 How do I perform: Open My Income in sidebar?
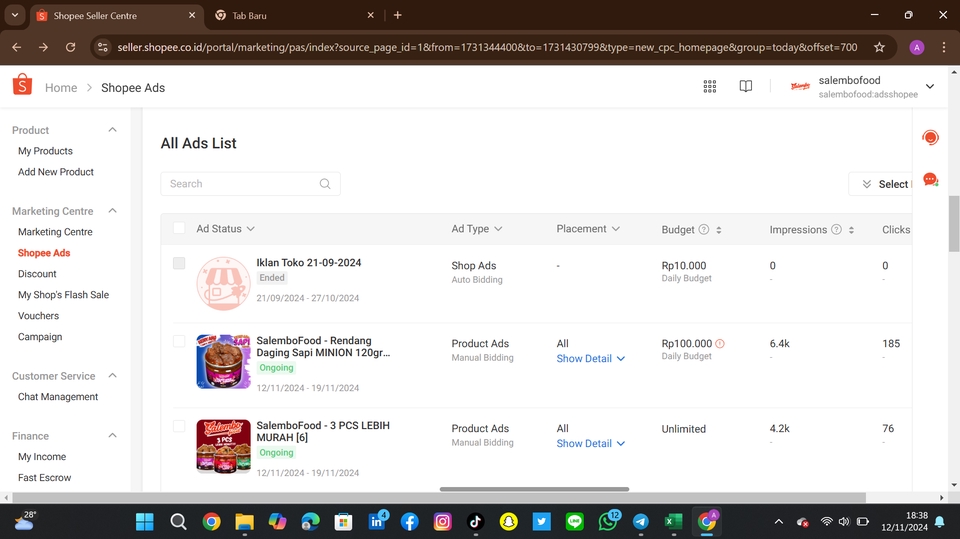[x=42, y=457]
